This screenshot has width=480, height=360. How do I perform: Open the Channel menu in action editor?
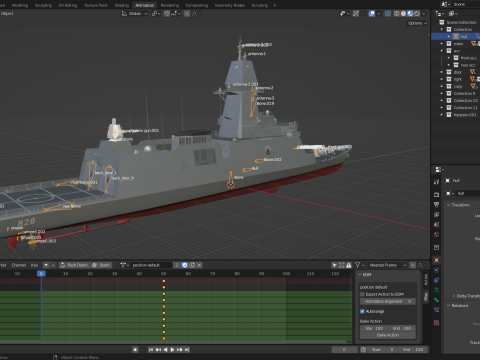pos(19,265)
